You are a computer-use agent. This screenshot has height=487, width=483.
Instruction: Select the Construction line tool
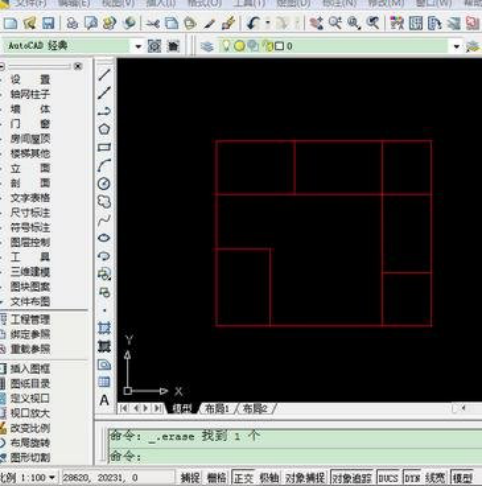(104, 93)
